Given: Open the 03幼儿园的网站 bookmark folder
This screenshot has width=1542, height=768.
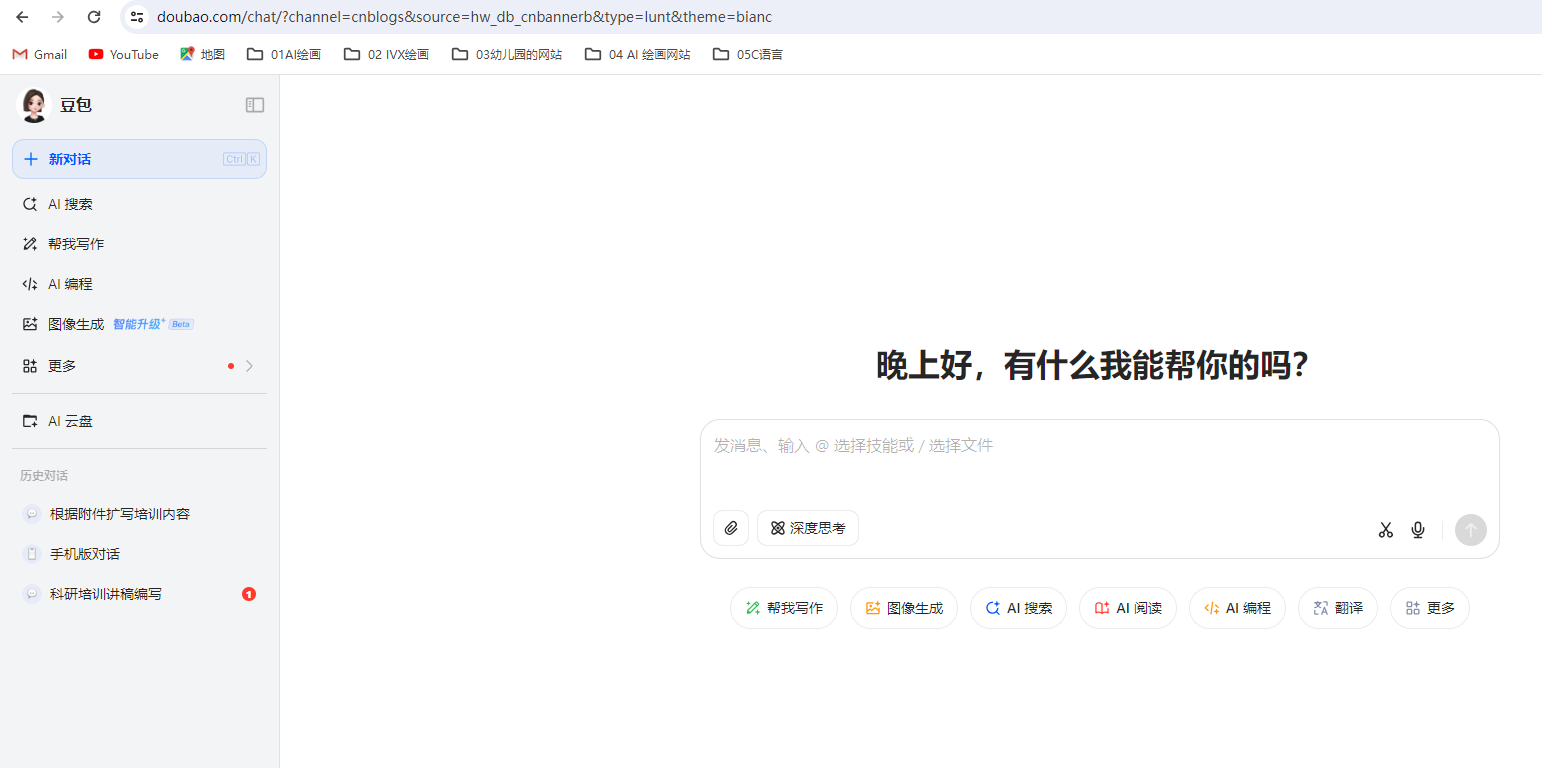Looking at the screenshot, I should (507, 54).
